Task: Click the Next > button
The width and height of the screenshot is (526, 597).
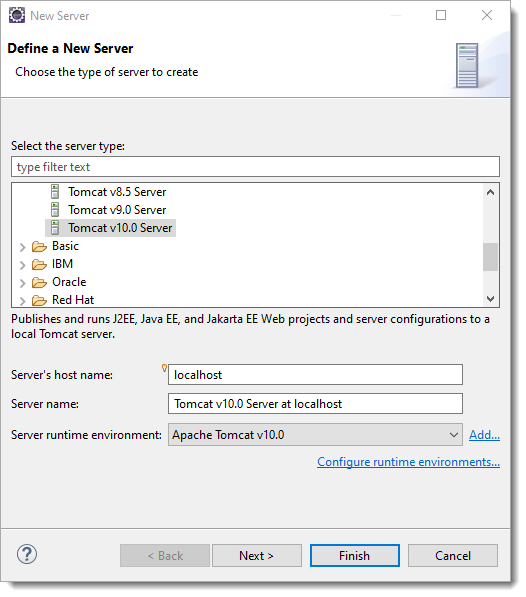Action: 257,555
